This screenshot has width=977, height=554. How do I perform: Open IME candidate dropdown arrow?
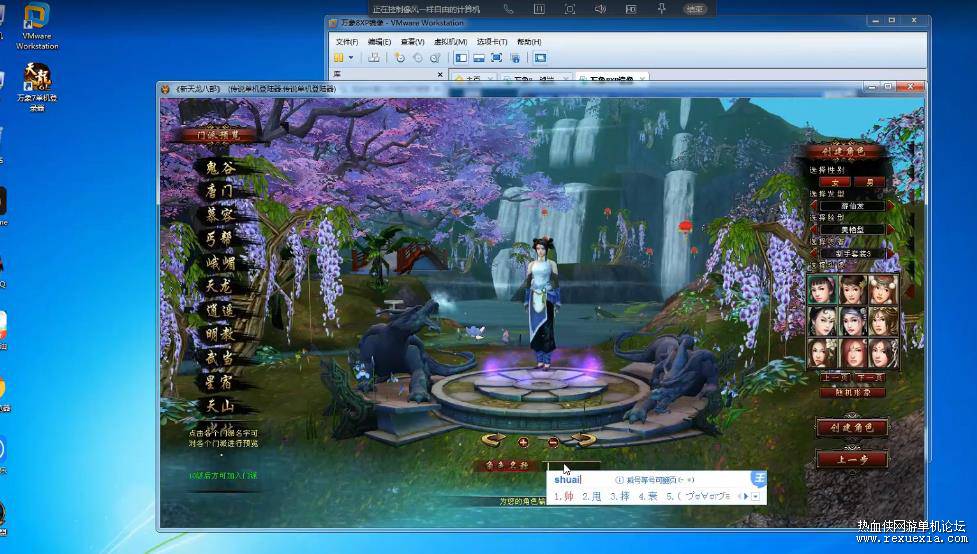click(756, 496)
